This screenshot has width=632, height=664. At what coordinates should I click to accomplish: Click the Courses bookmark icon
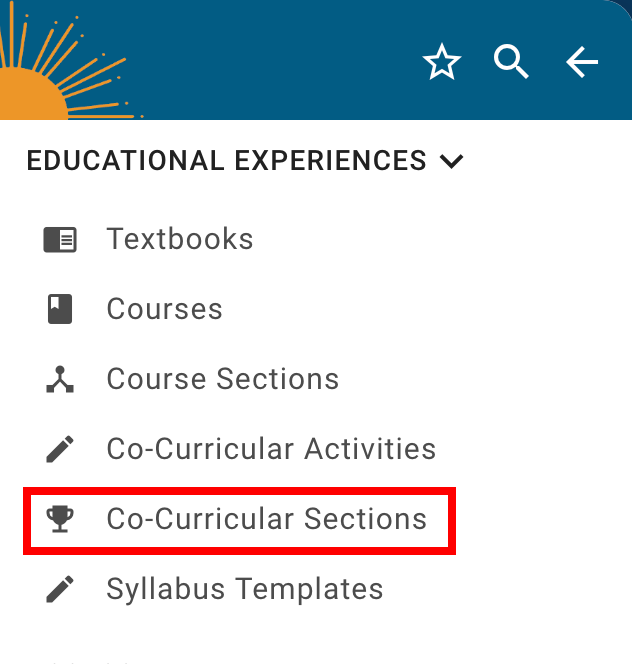[x=60, y=310]
